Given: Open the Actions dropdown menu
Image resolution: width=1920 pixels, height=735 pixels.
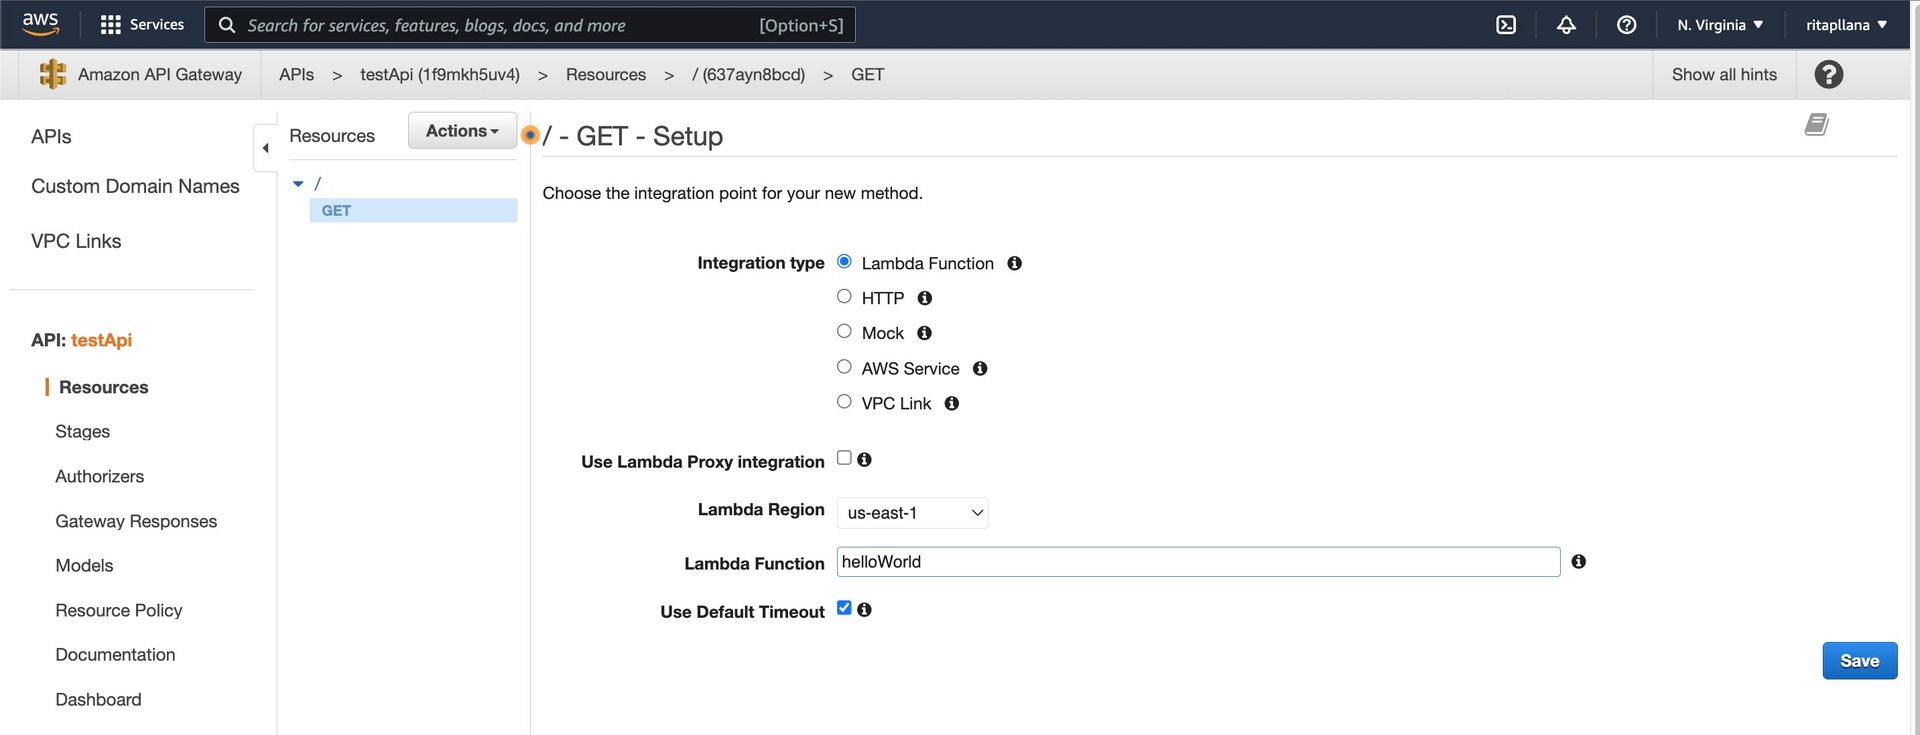Looking at the screenshot, I should tap(462, 131).
